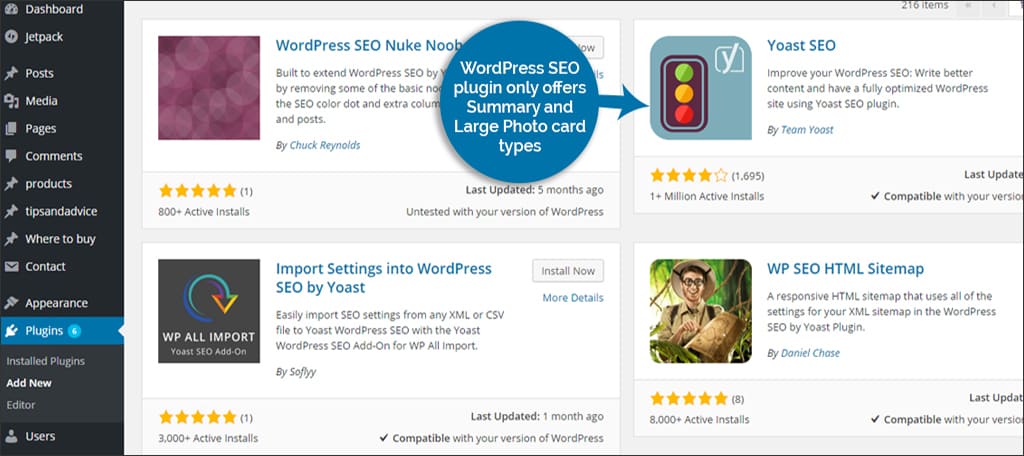The image size is (1024, 456).
Task: Click the 800+ Active Installs text
Action: tap(204, 212)
